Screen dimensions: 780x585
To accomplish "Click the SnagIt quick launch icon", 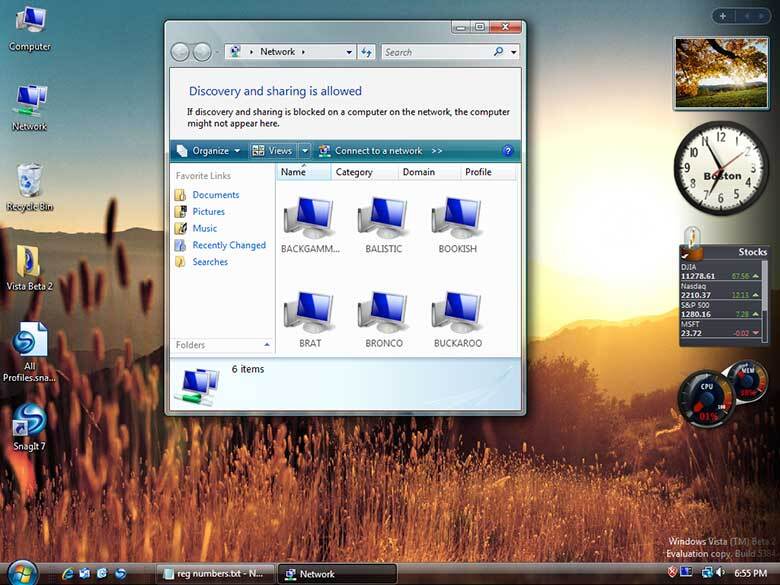I will point(120,574).
